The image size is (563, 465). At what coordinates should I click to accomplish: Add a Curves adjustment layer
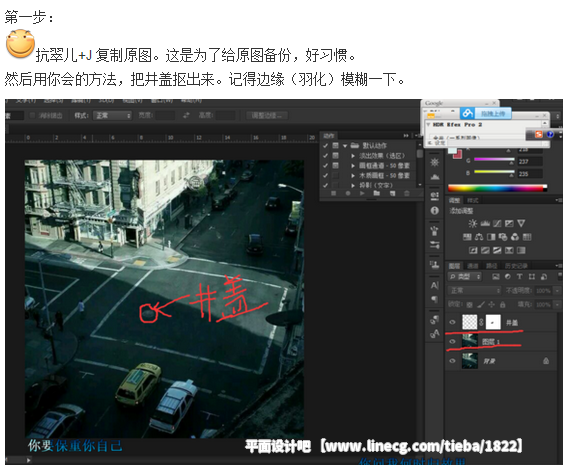pos(497,223)
